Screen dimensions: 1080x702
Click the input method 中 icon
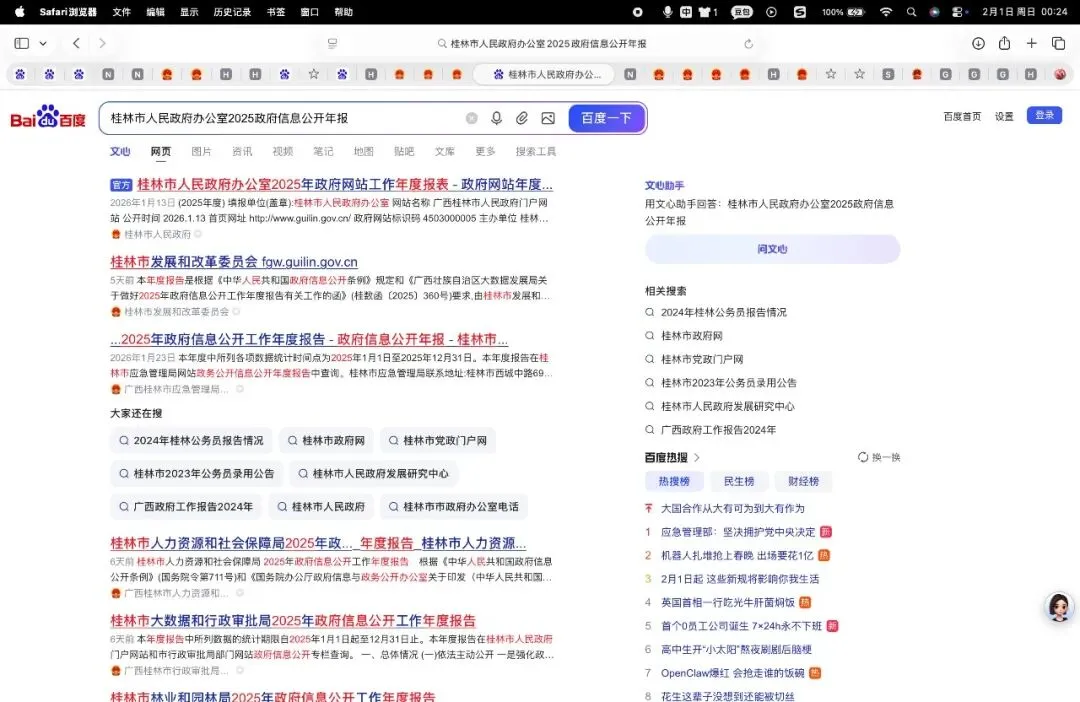tap(686, 12)
